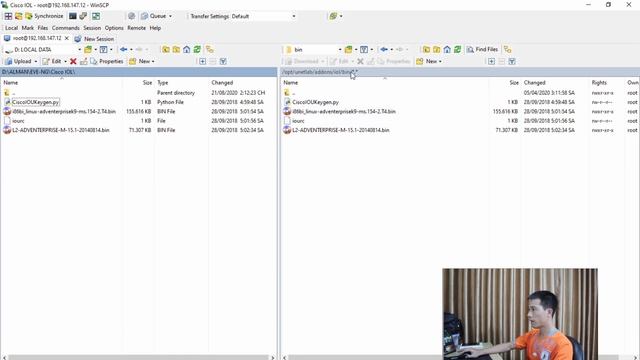Click the local panel filter icon

(104, 49)
